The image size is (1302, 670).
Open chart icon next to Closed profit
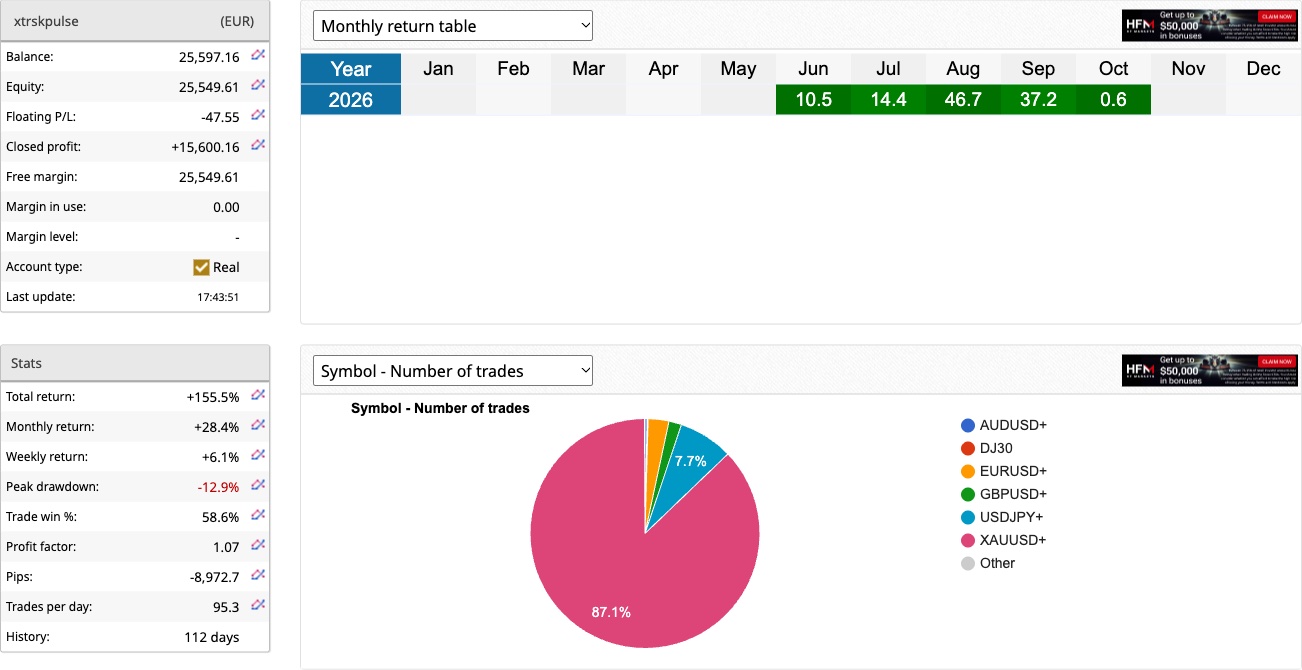tap(258, 145)
